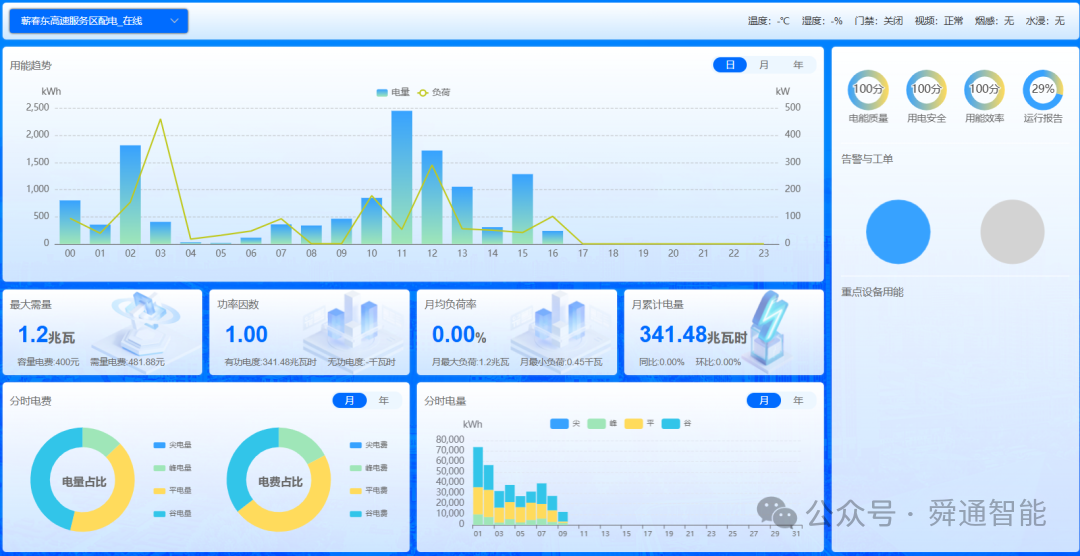The width and height of the screenshot is (1080, 556).
Task: Open the 蕲春东高速服务区配电 station dropdown
Action: [98, 21]
